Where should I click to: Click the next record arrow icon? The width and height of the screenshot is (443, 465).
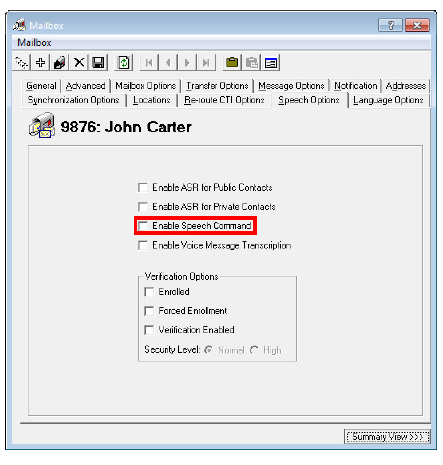(187, 62)
